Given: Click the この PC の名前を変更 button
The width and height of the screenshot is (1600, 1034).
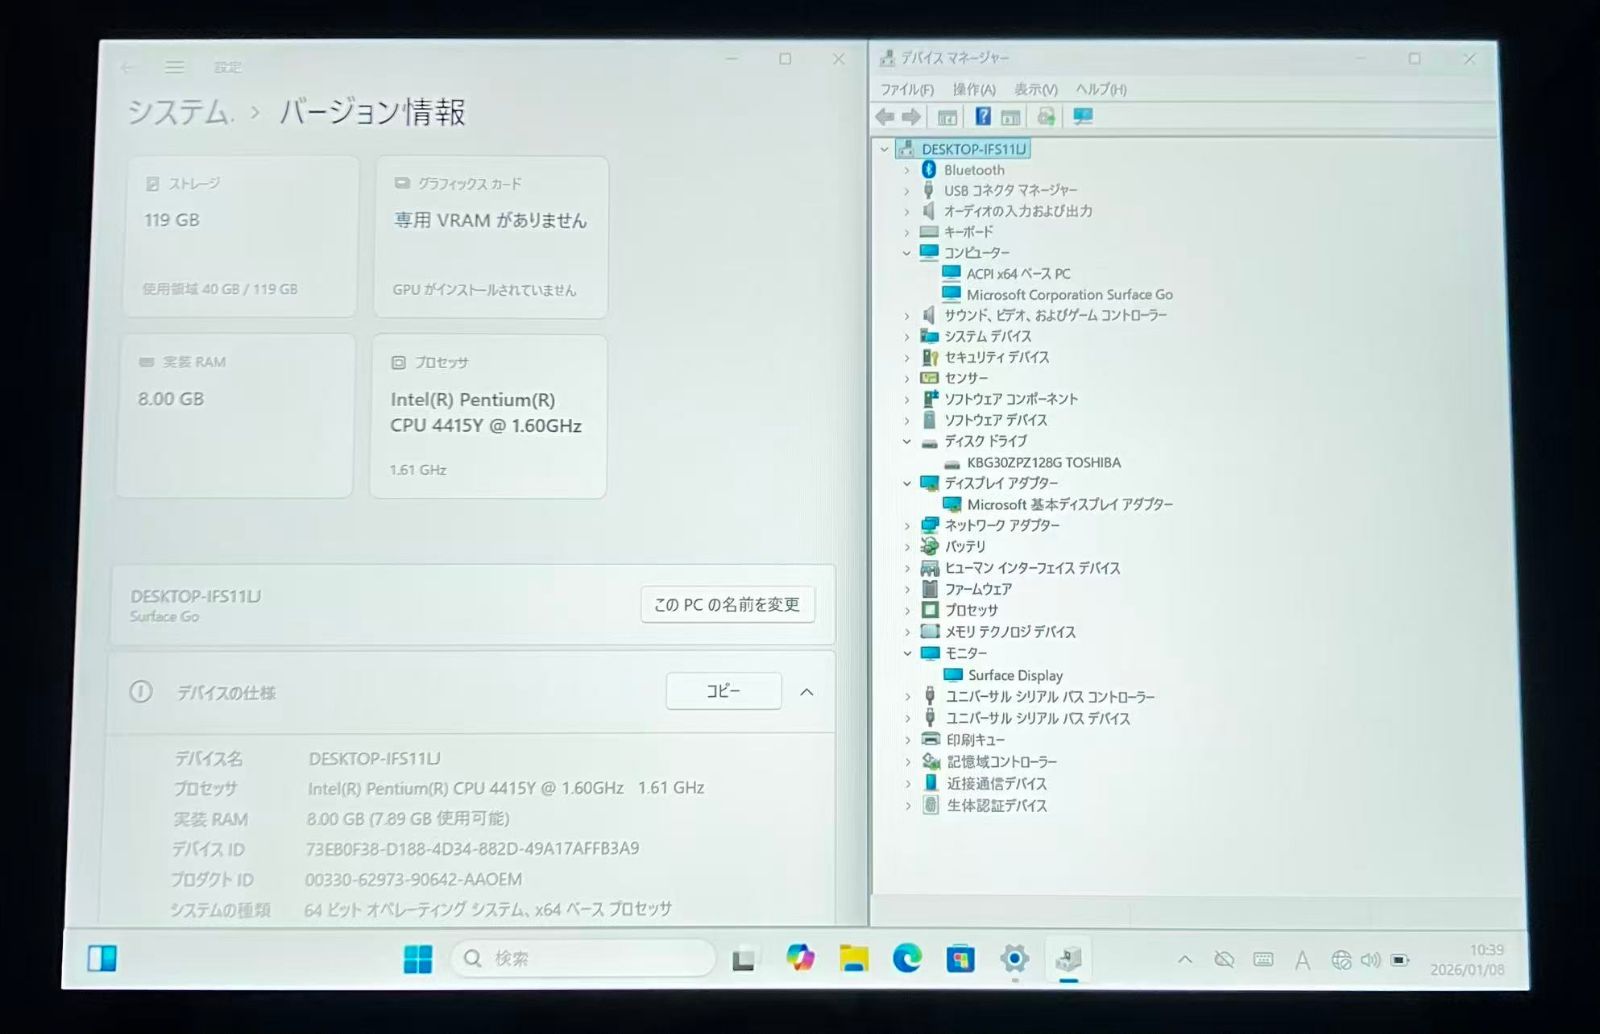Looking at the screenshot, I should [x=726, y=604].
